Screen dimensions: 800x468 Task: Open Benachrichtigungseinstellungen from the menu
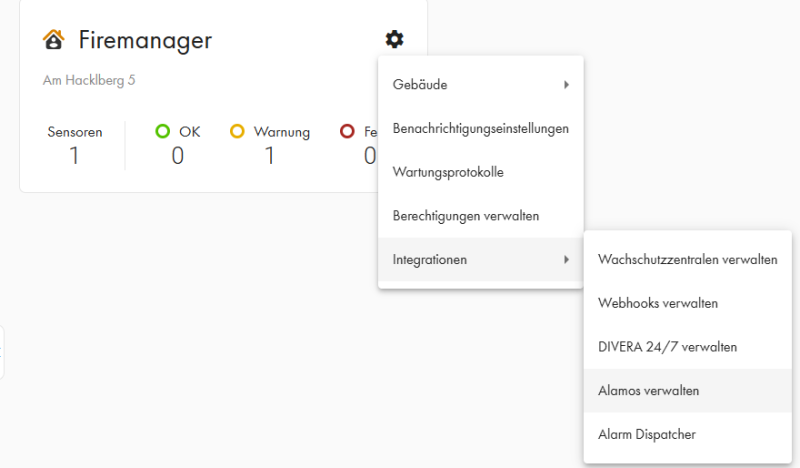point(480,128)
